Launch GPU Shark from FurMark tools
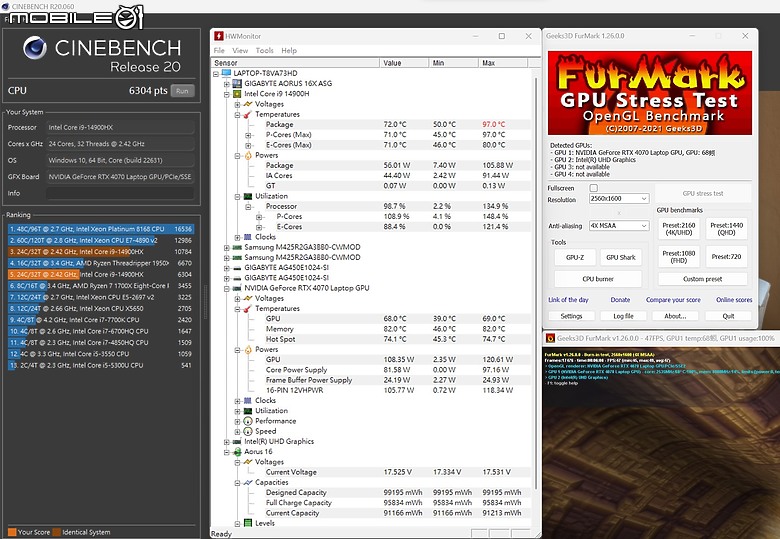The height and width of the screenshot is (539, 780). pos(620,257)
